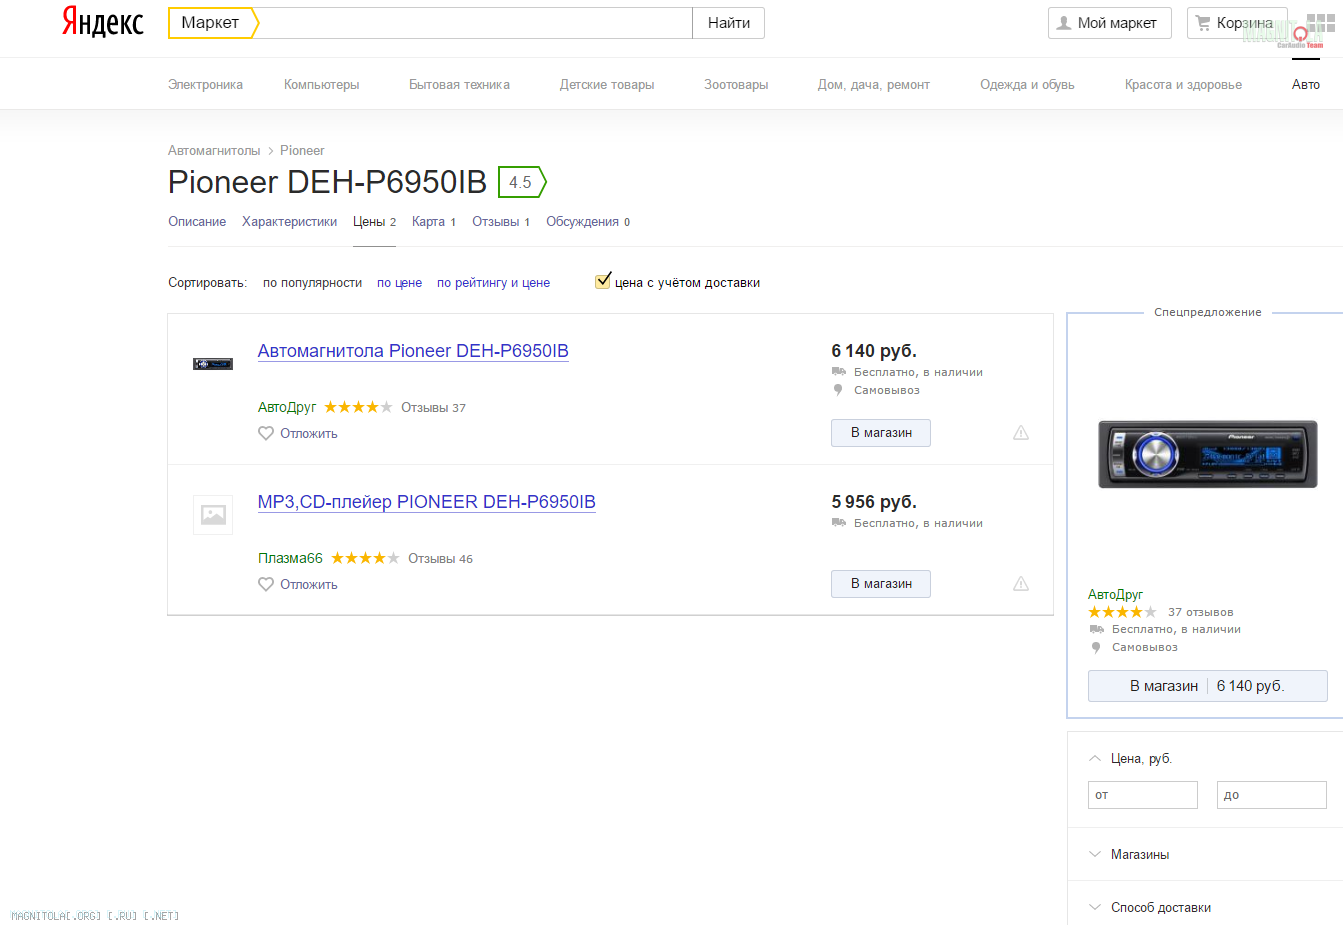
Task: Open the Карта tab
Action: click(434, 222)
